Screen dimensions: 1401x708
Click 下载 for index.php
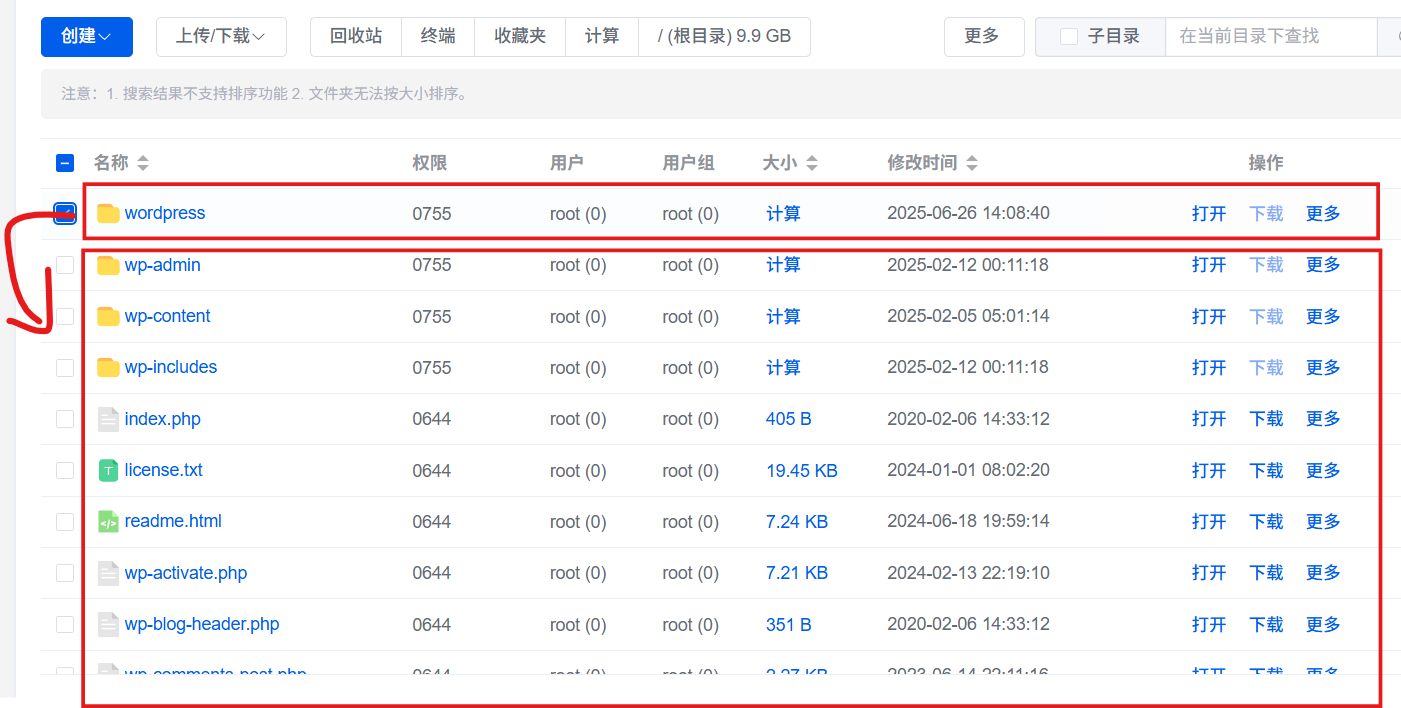pyautogui.click(x=1266, y=419)
